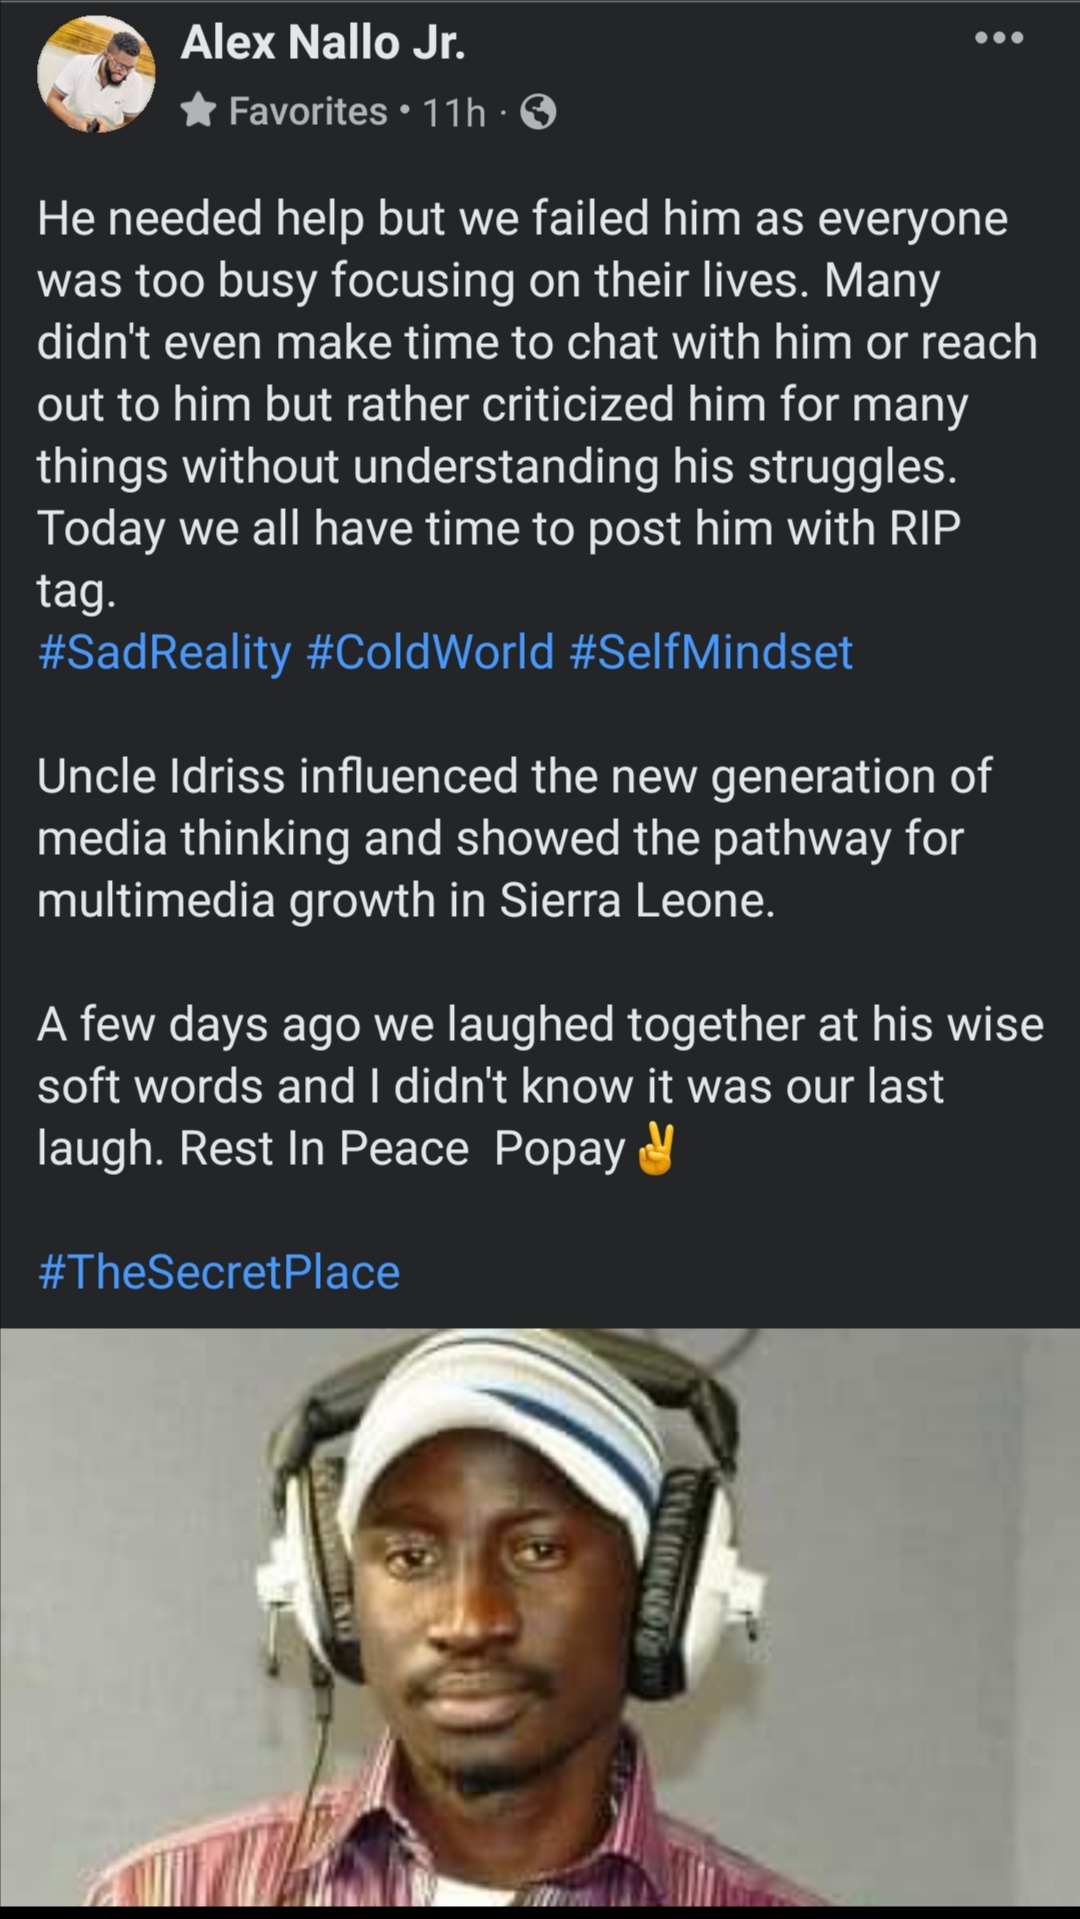Screen dimensions: 1080x1919
Task: Open the post options three-dot menu
Action: tap(999, 39)
